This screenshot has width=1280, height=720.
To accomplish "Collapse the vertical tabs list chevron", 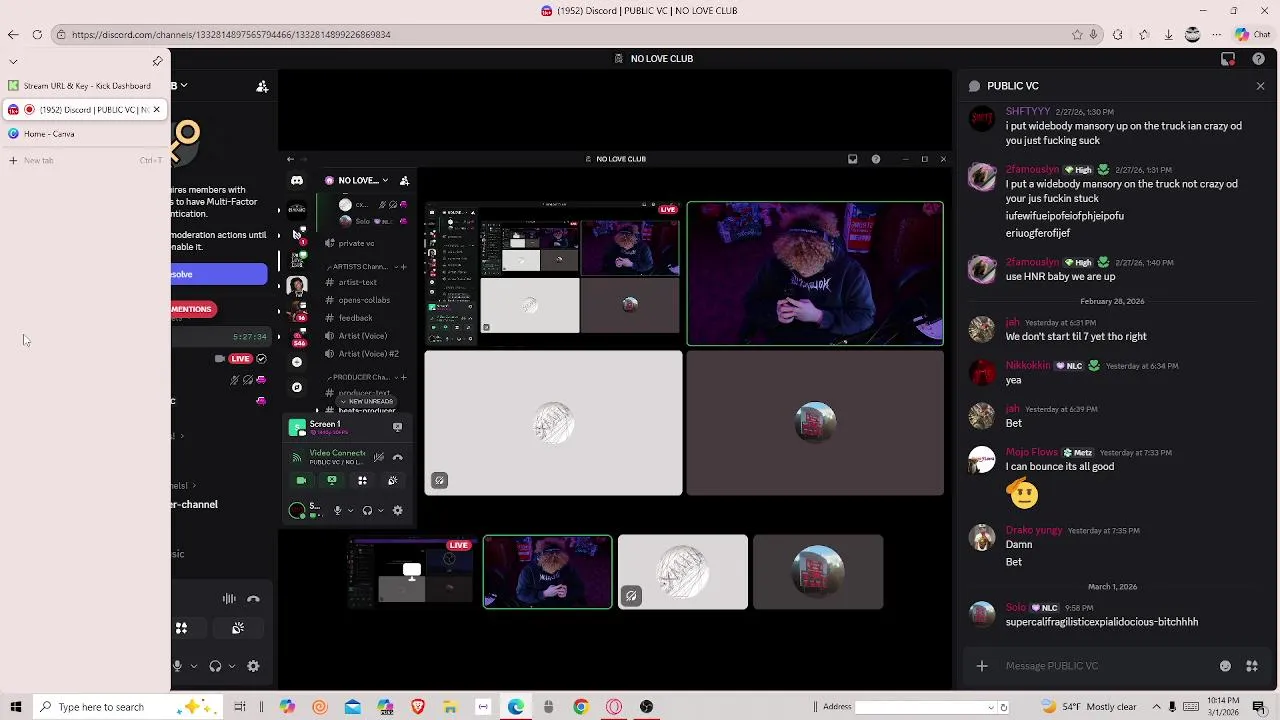I will coord(13,61).
